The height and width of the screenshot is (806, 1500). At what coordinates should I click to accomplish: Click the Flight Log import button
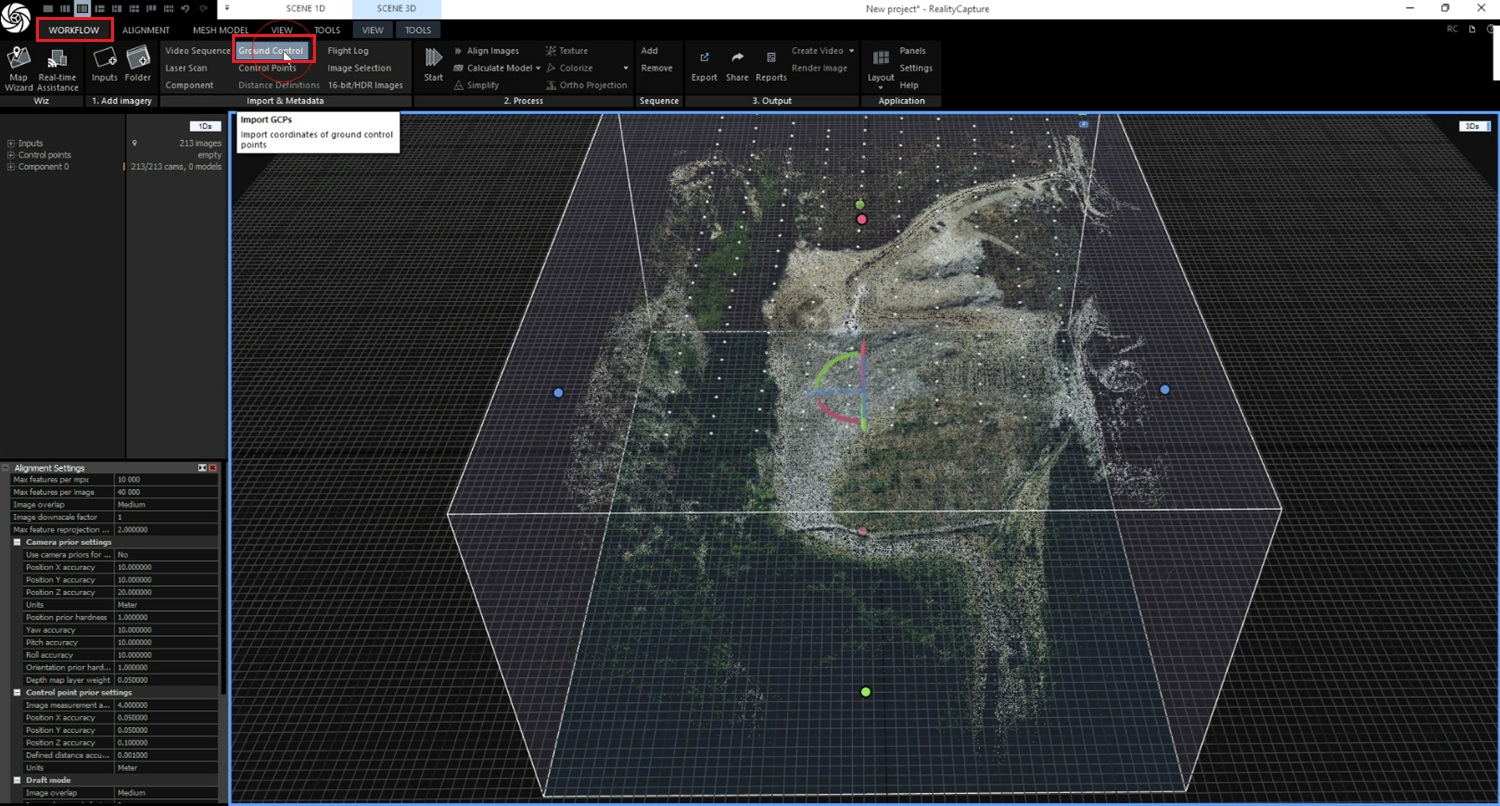coord(348,51)
